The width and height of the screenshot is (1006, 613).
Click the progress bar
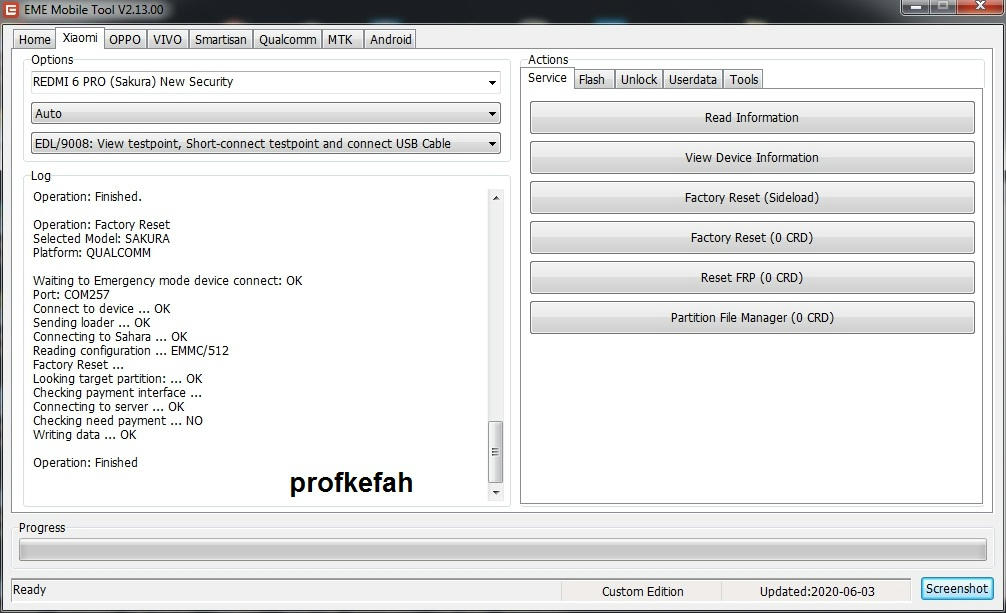502,550
